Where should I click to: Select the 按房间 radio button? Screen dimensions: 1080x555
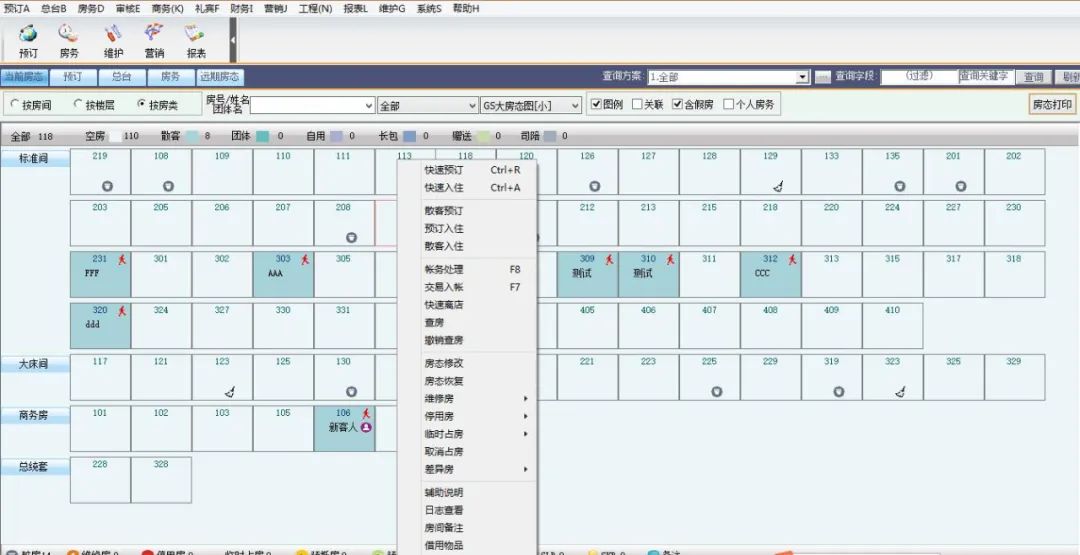pyautogui.click(x=16, y=104)
